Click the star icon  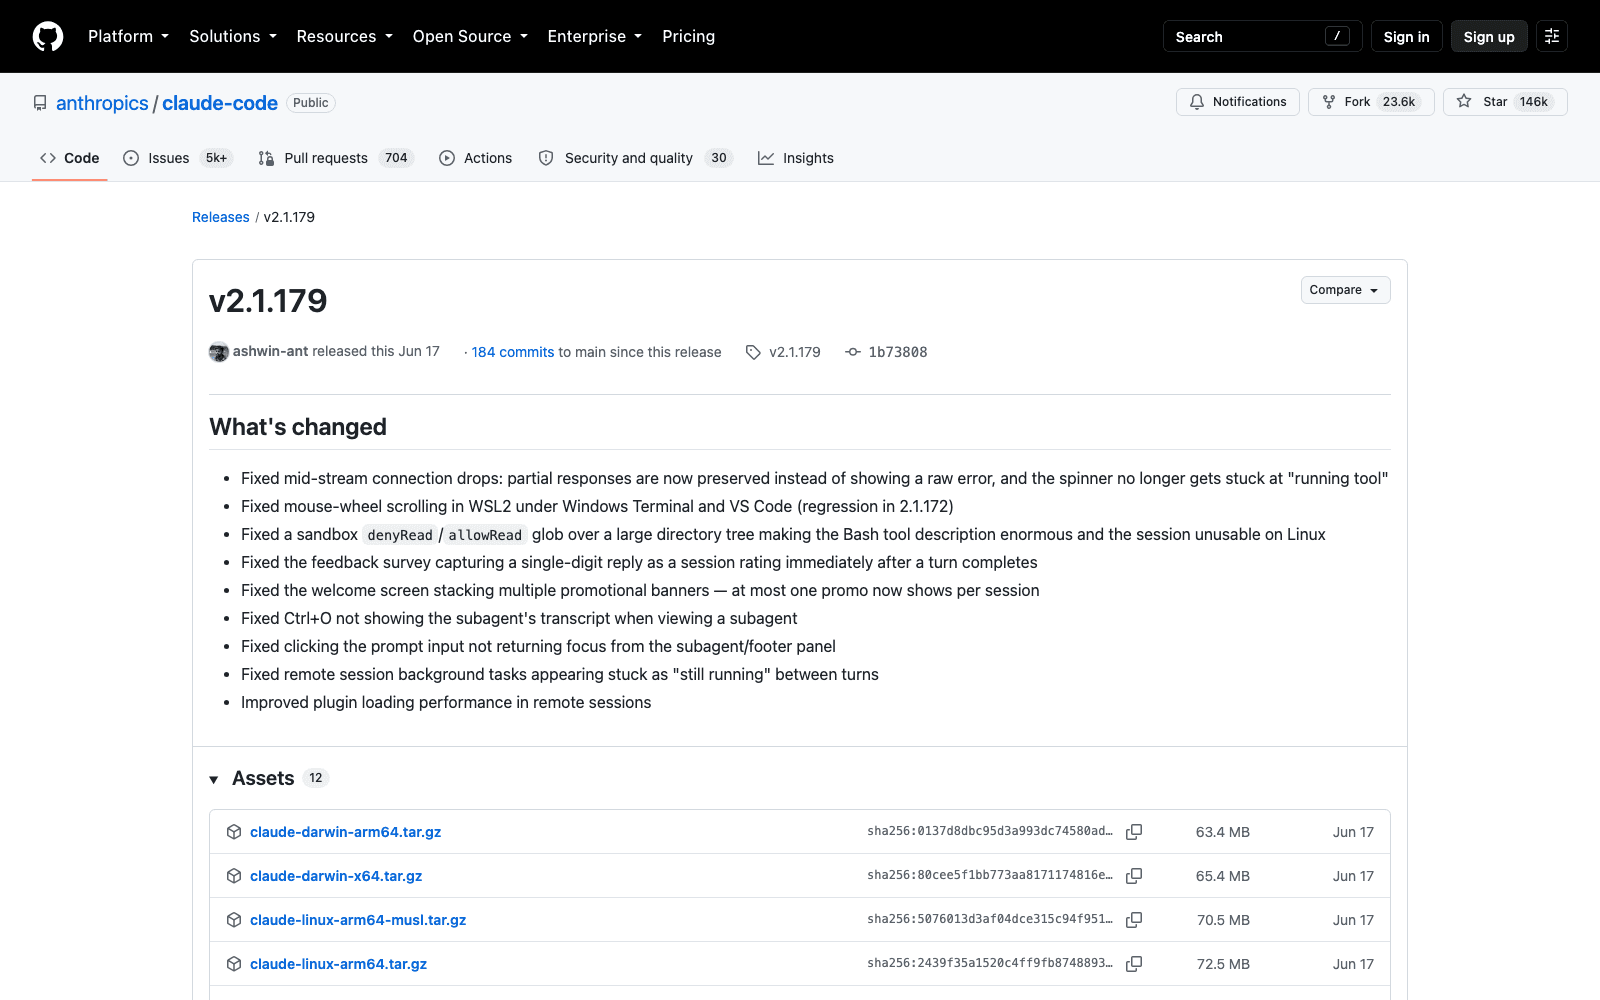click(x=1464, y=102)
